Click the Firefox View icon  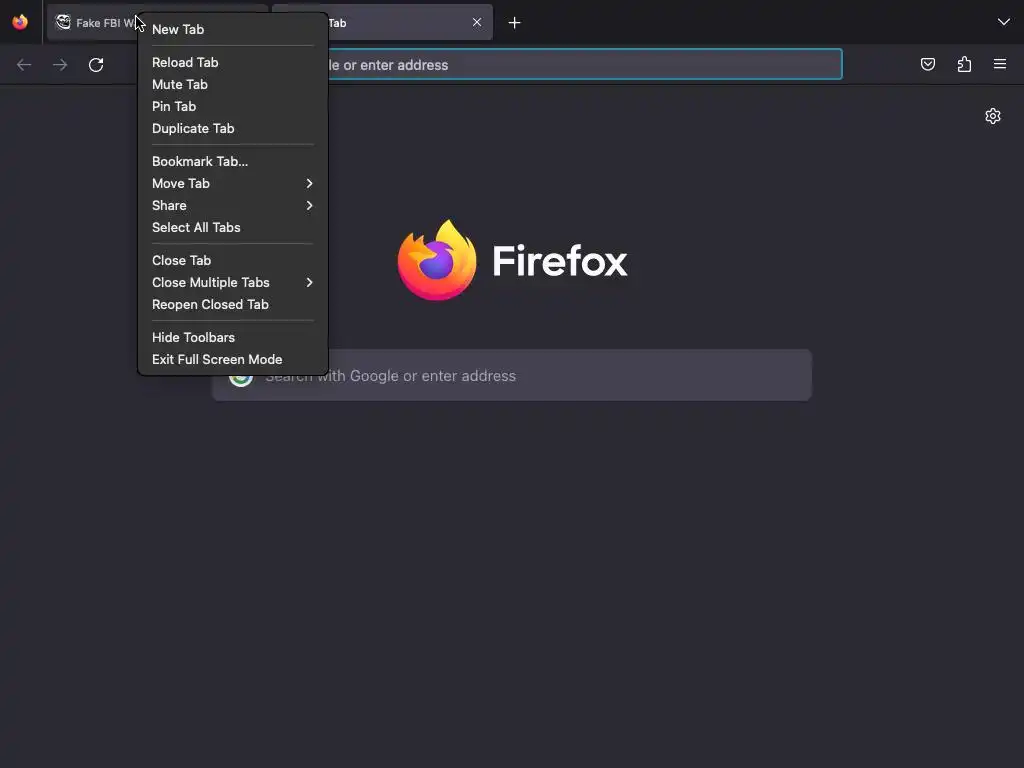(x=20, y=22)
